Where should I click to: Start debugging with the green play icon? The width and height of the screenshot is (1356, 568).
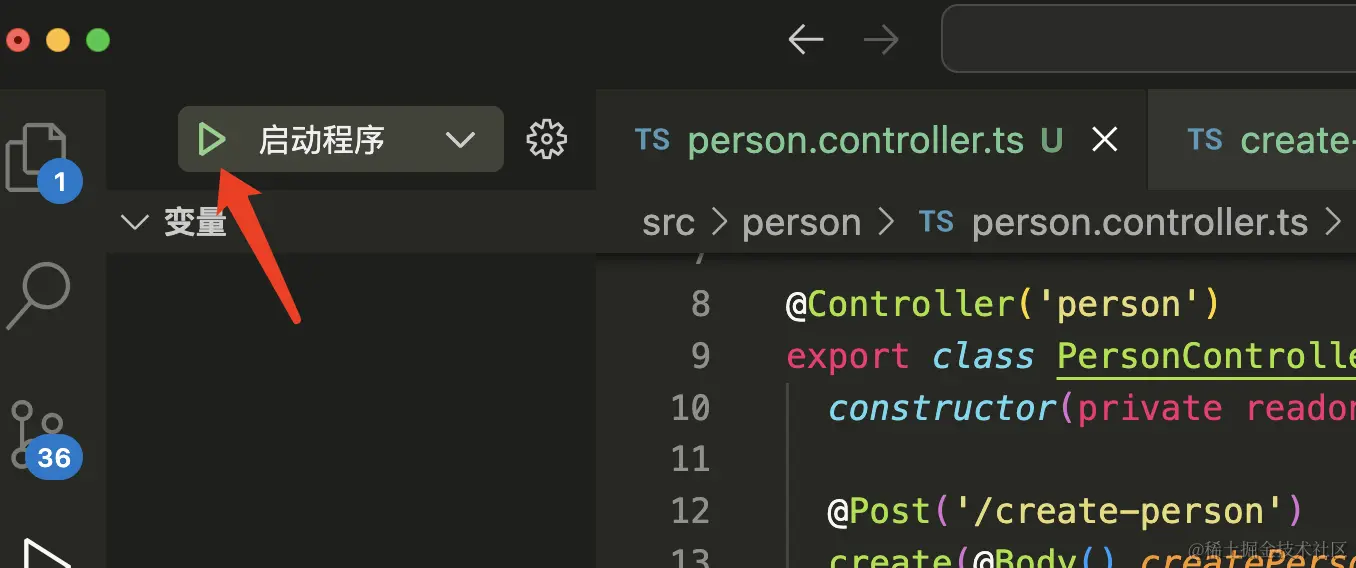[211, 140]
